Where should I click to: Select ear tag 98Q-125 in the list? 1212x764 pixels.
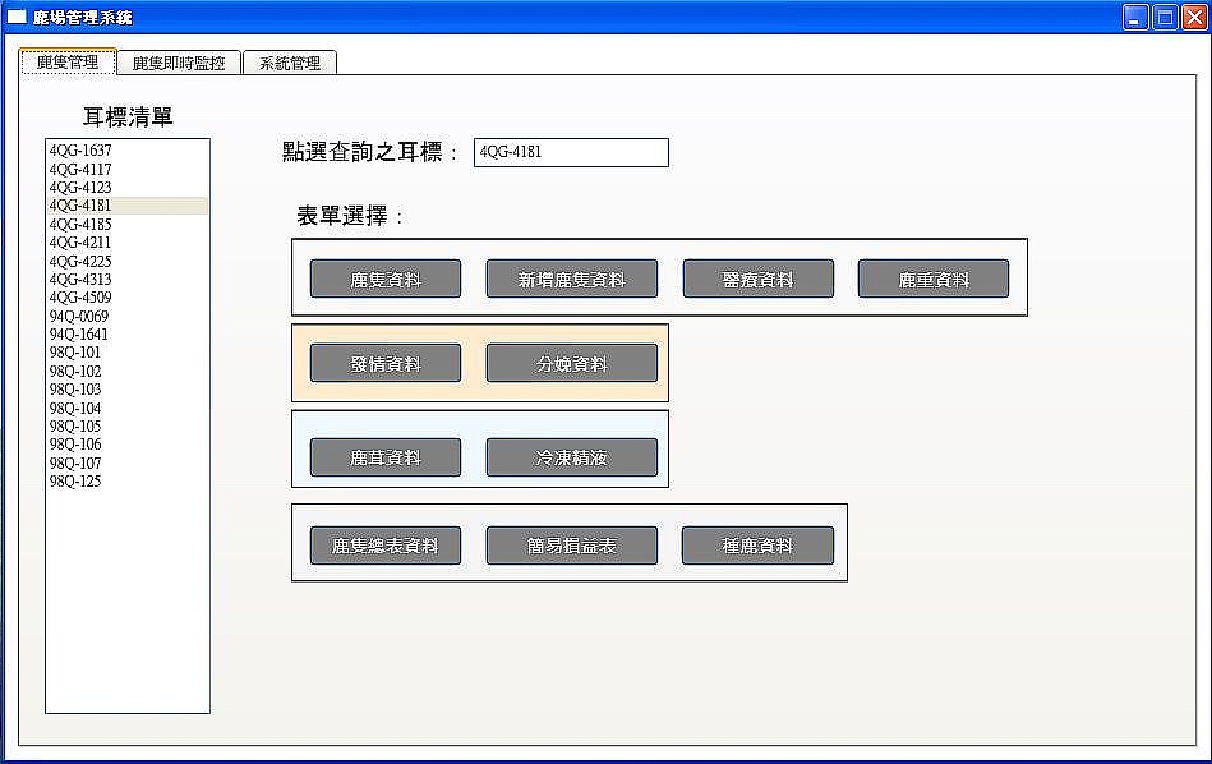point(75,481)
